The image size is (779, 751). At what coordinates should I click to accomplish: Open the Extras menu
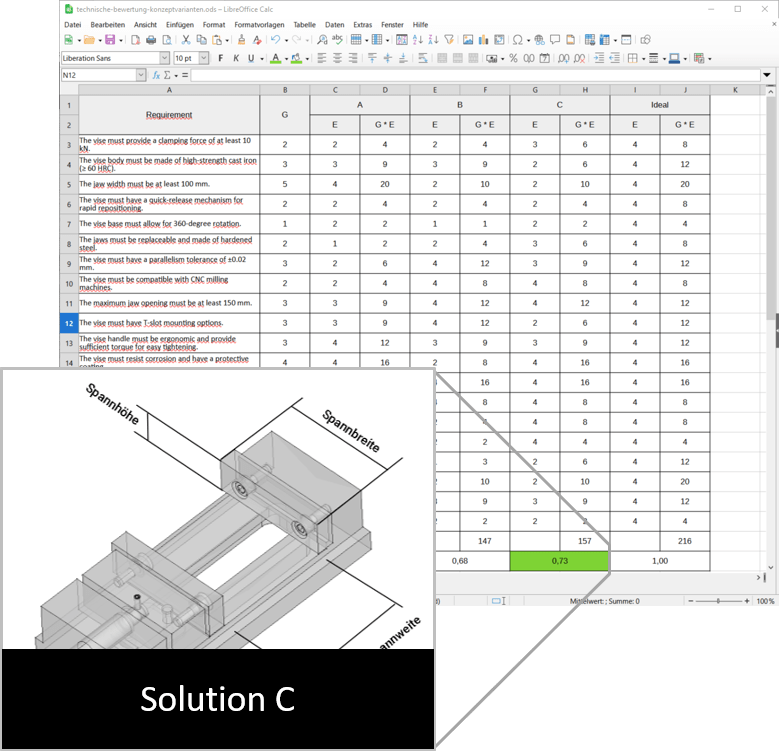(x=362, y=24)
